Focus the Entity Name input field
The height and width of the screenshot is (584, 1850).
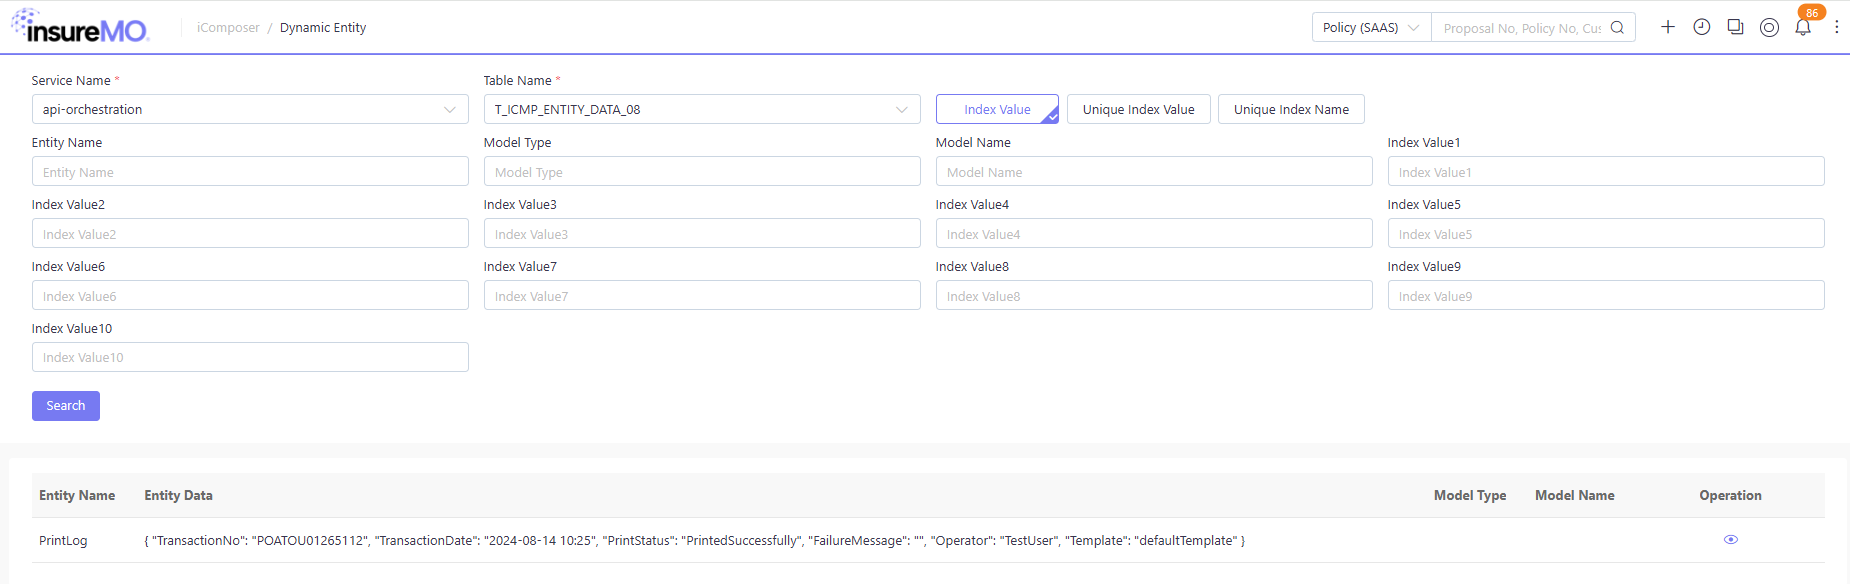point(250,171)
